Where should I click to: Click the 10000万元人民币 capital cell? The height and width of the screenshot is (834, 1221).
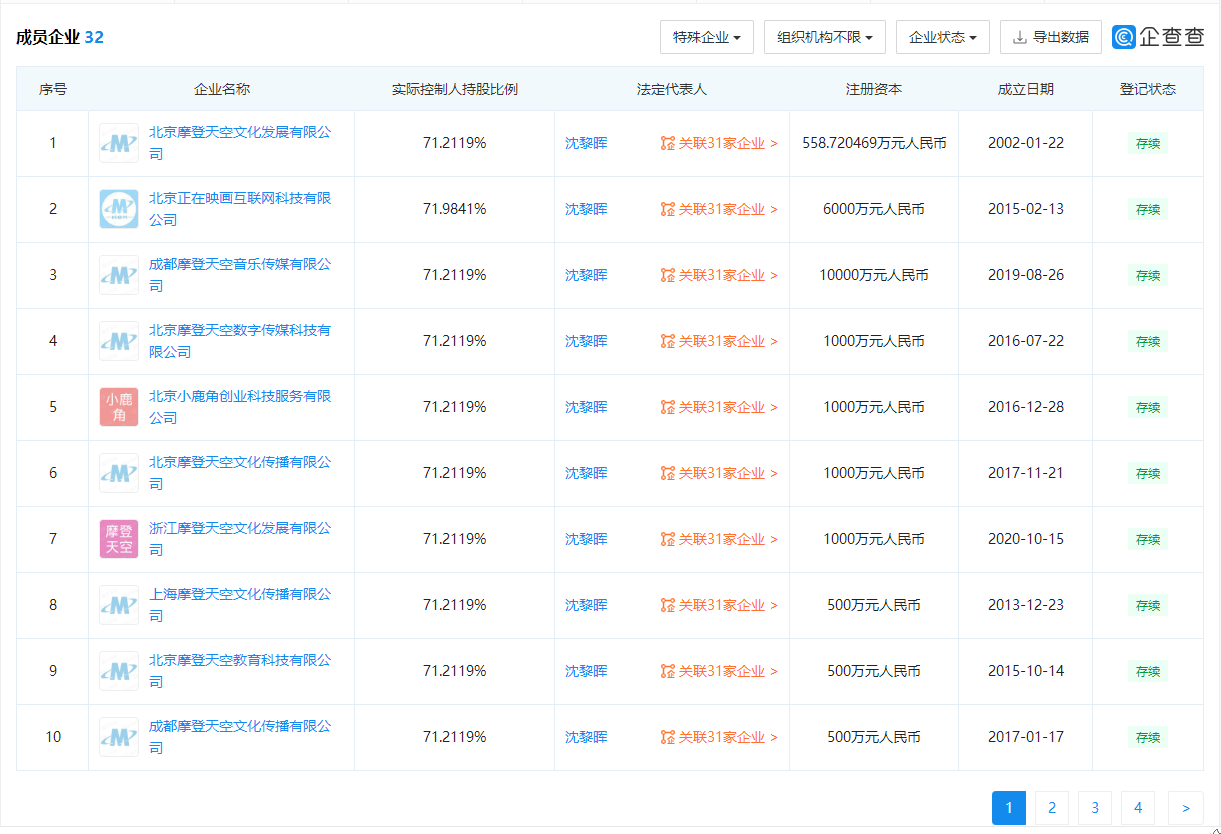pos(874,275)
